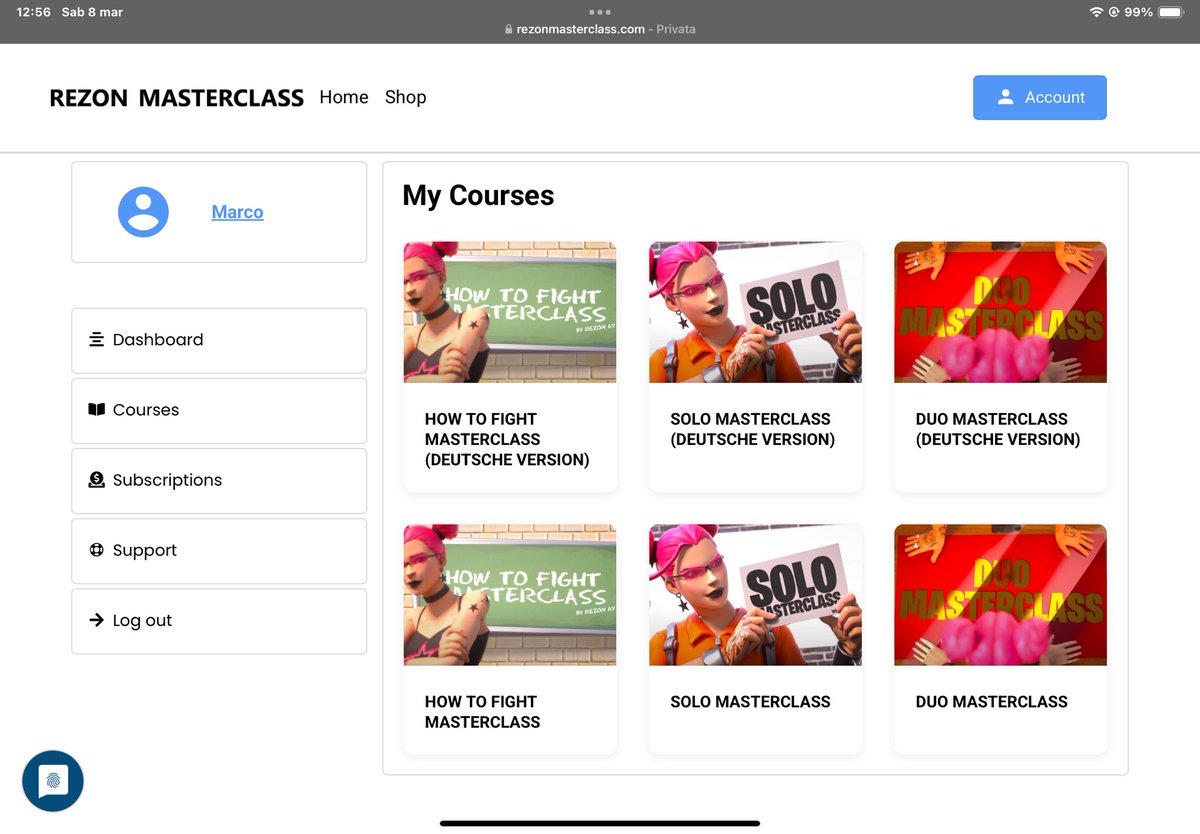Open HOW TO FIGHT MASTERCLASS (DEUTSCHE VERSION) title

tap(507, 439)
